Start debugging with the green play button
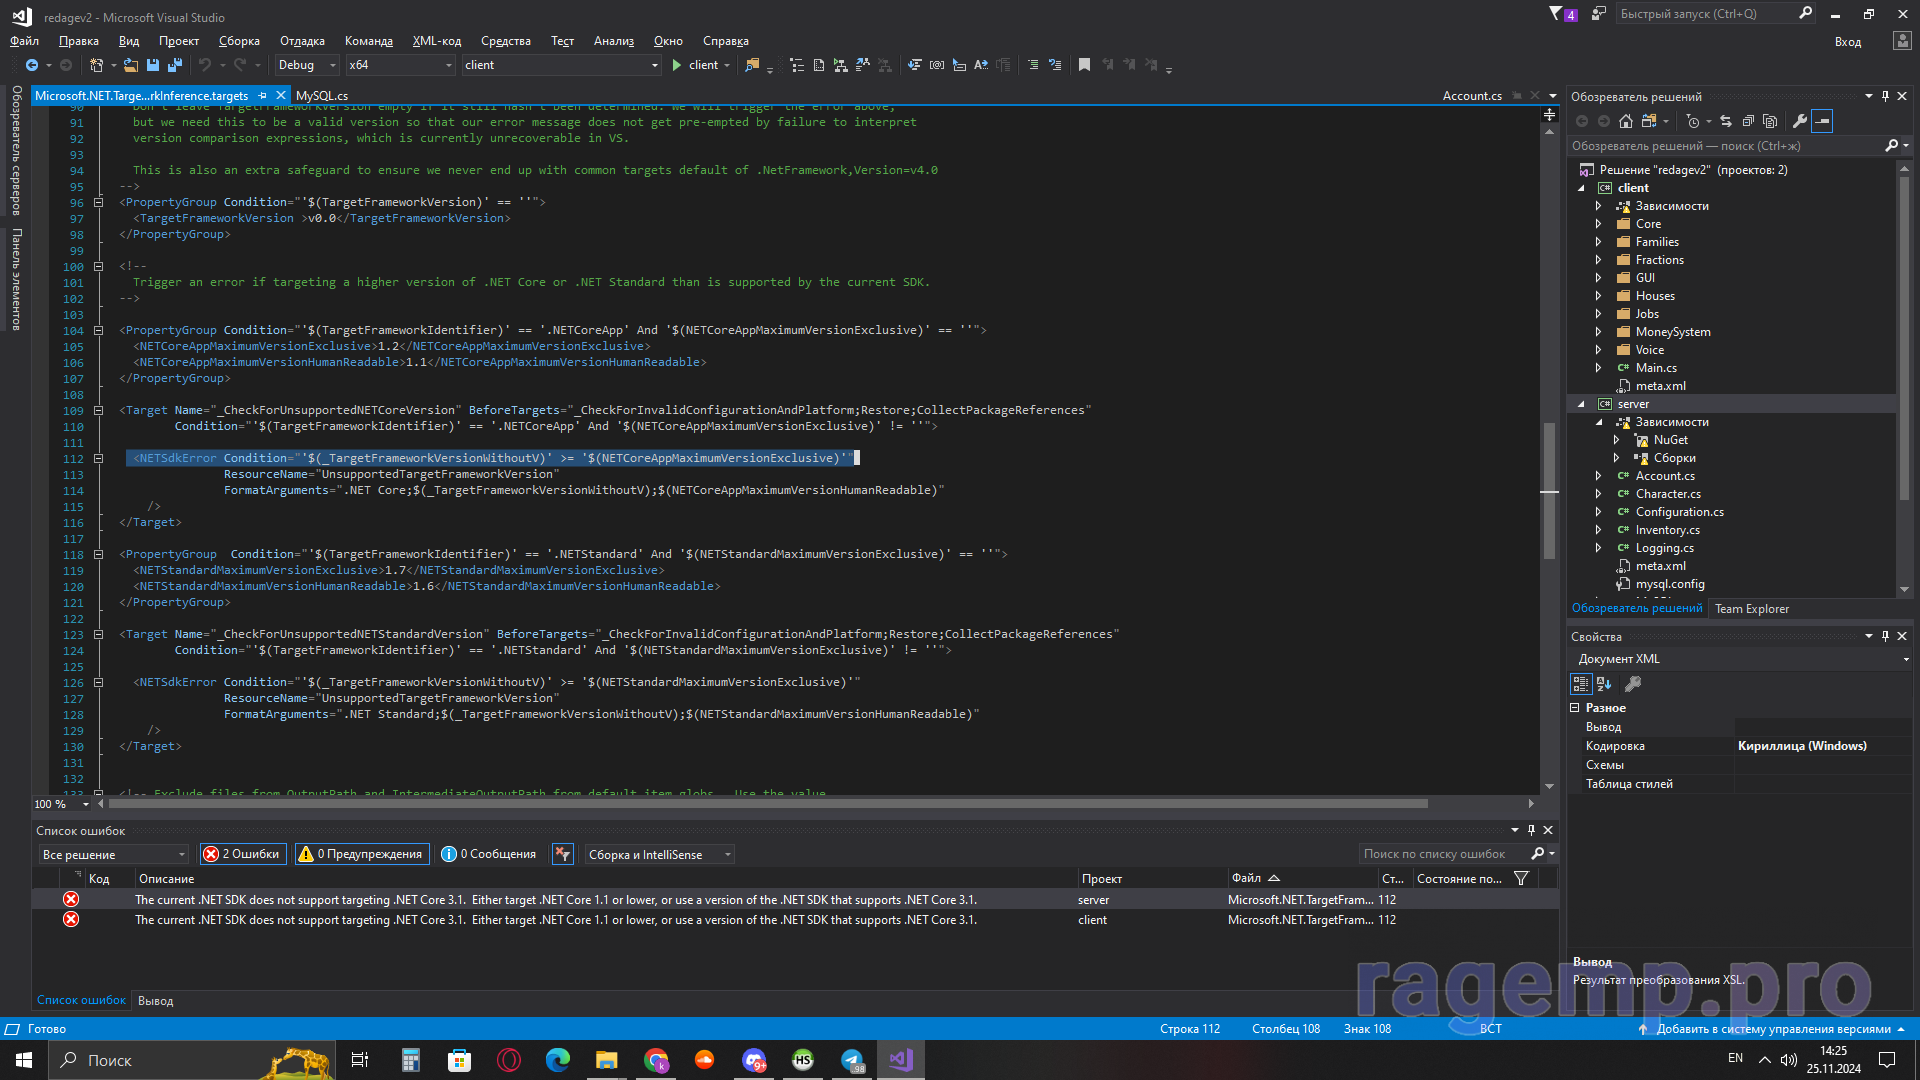Image resolution: width=1920 pixels, height=1080 pixels. pyautogui.click(x=677, y=65)
